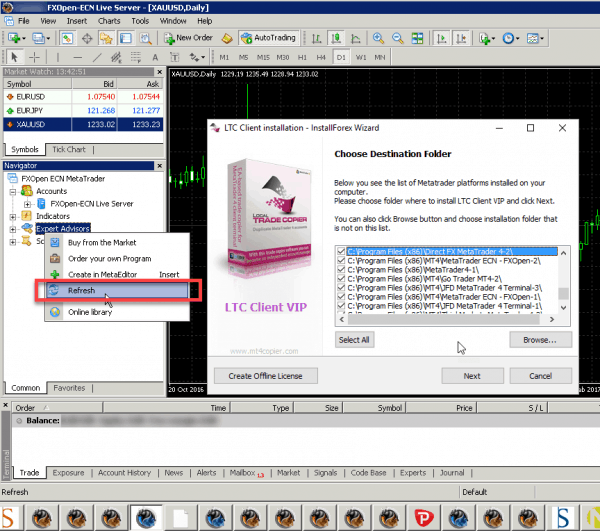The width and height of the screenshot is (600, 531).
Task: Select the Cursor arrow tool
Action: 15,57
